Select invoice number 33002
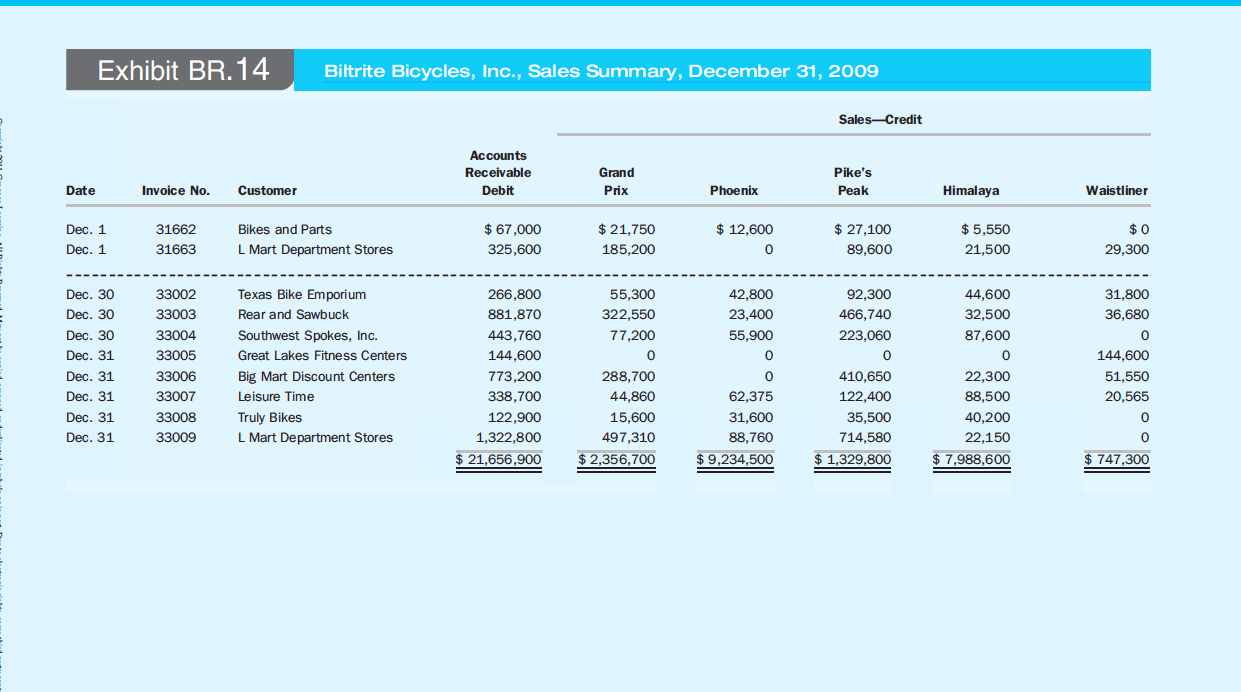 tap(177, 294)
